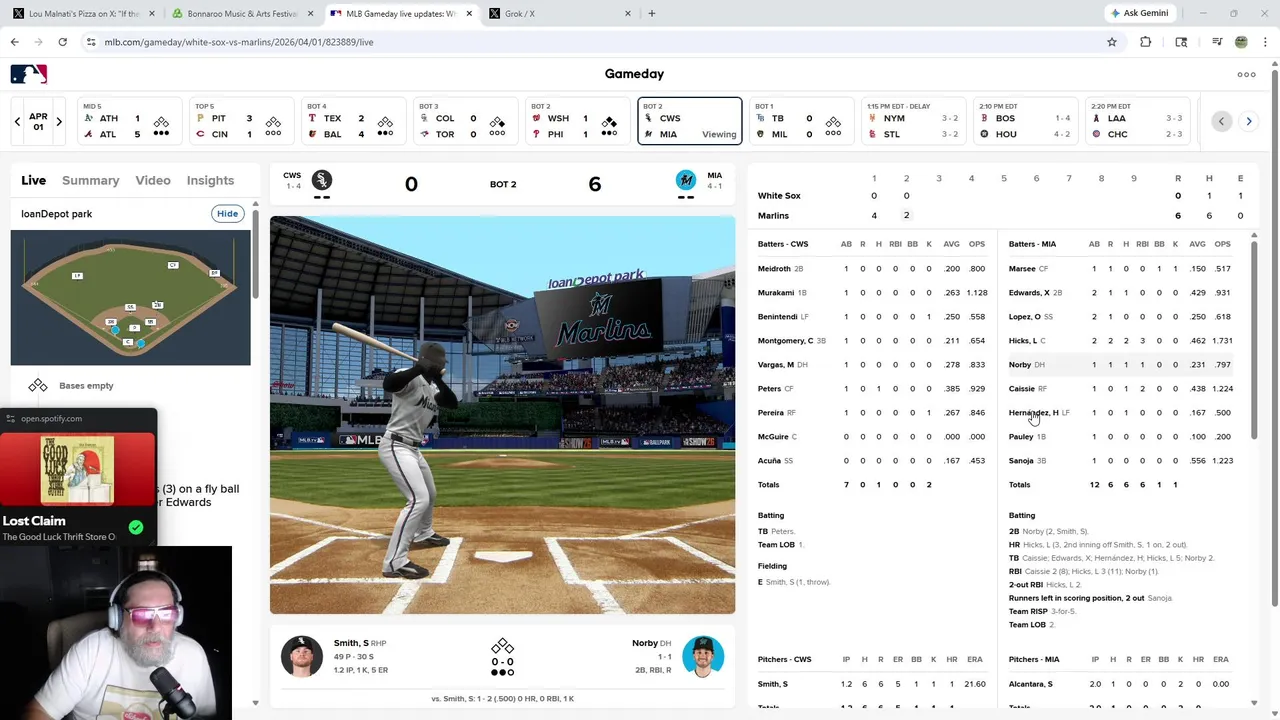Switch to the Grok / X tab
The width and height of the screenshot is (1280, 720).
click(560, 14)
